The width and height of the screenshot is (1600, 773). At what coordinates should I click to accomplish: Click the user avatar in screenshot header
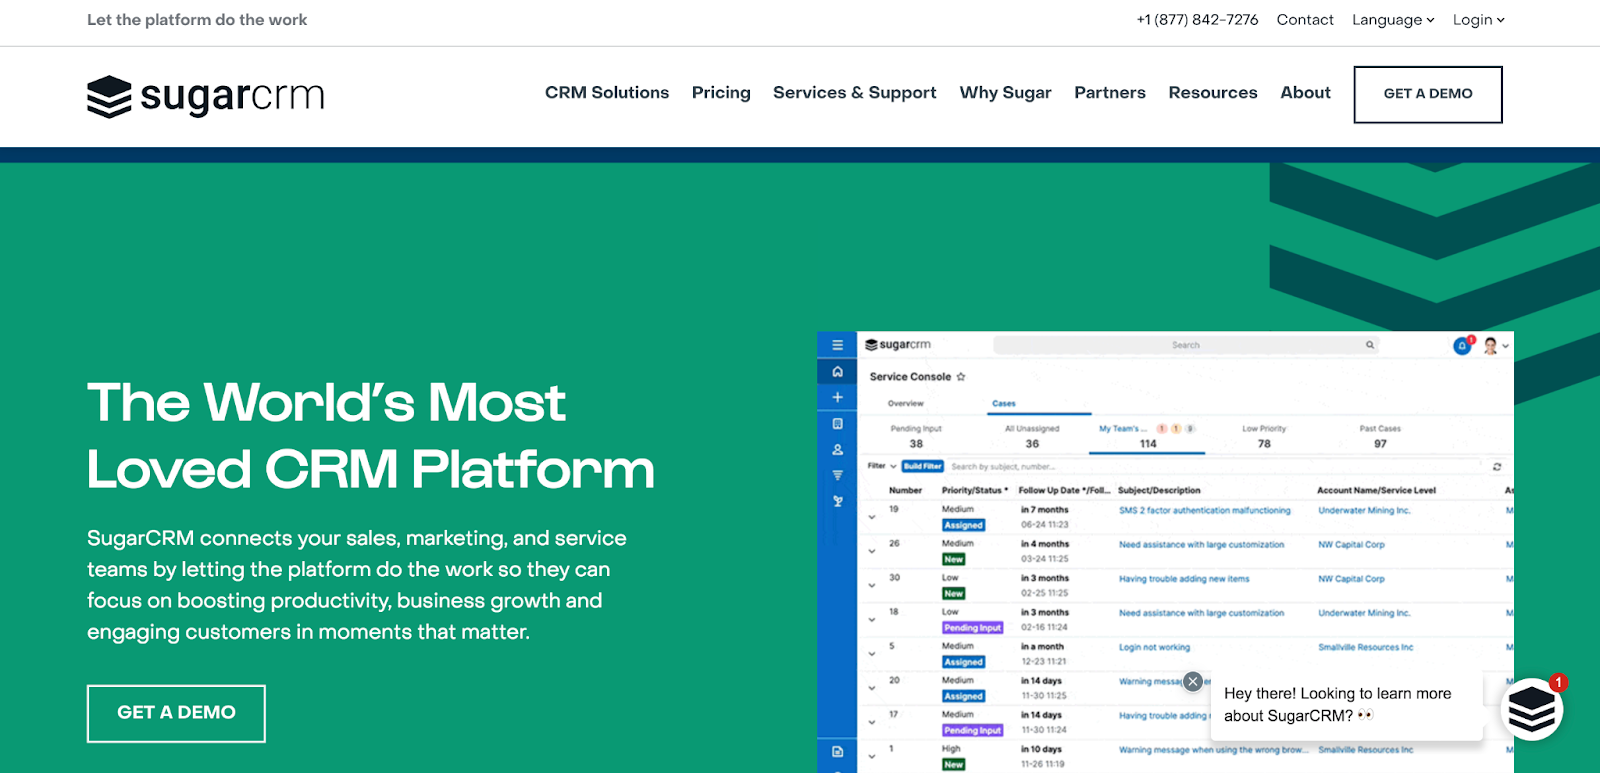click(1491, 345)
